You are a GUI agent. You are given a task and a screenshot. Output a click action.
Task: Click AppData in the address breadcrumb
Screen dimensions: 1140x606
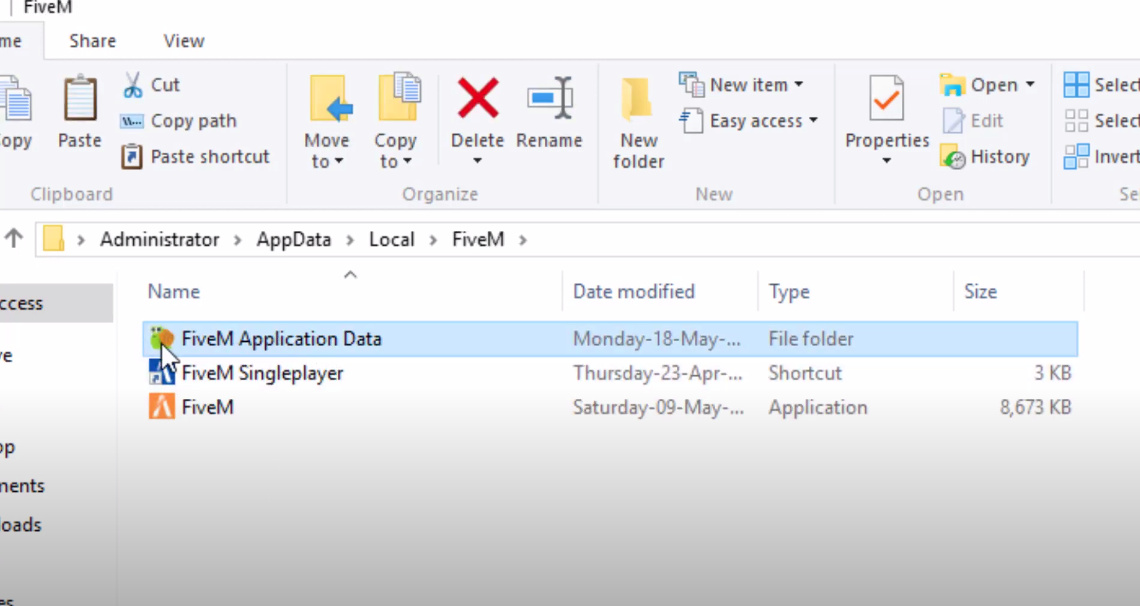point(293,240)
